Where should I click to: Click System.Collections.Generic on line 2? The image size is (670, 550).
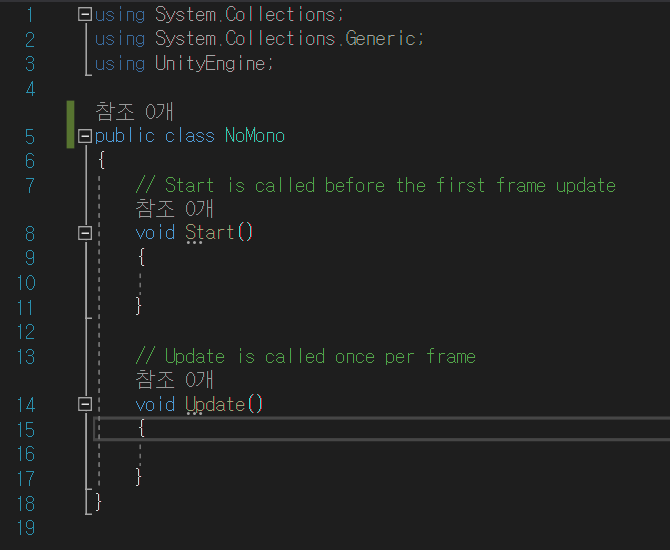(x=285, y=38)
